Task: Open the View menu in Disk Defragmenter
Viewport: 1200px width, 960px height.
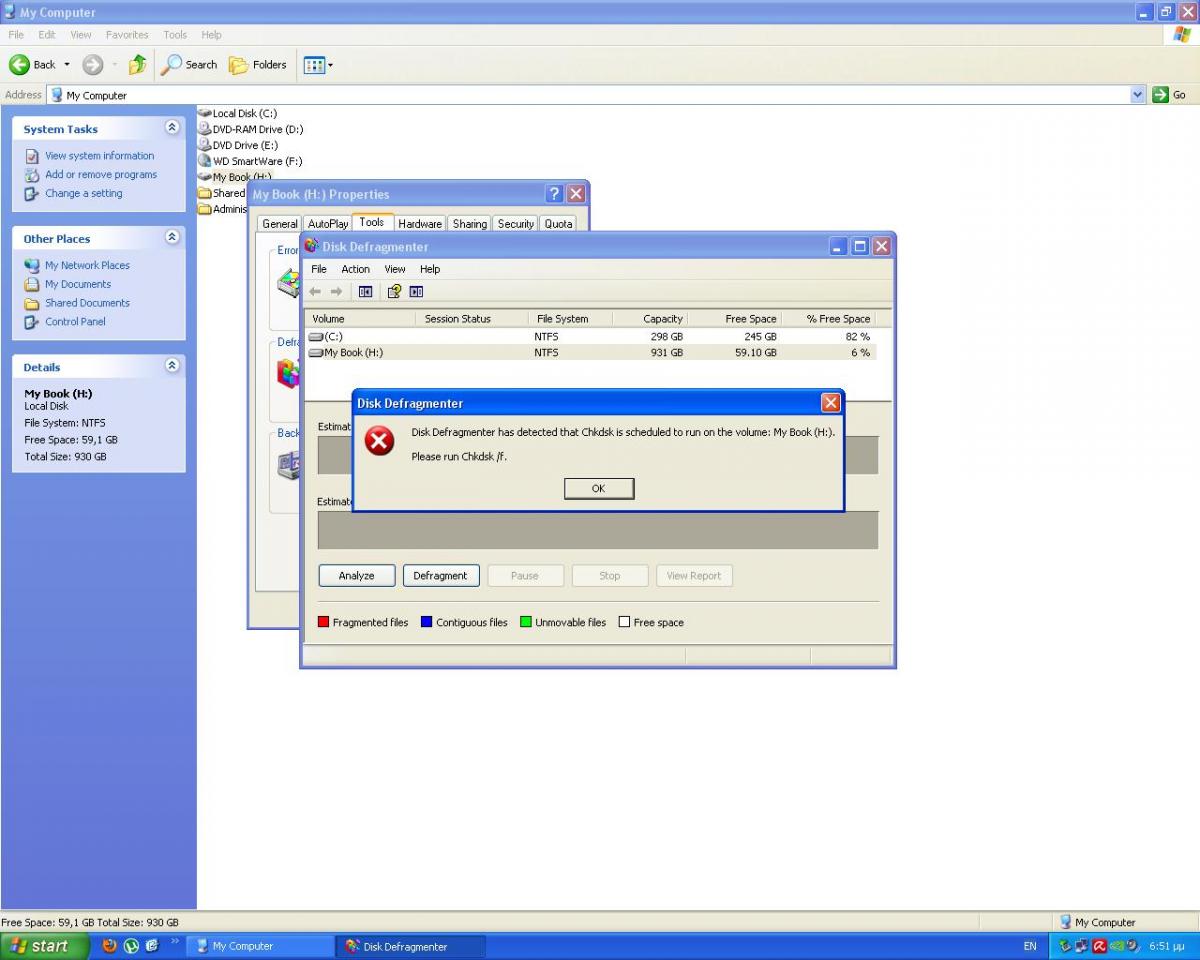Action: (395, 269)
